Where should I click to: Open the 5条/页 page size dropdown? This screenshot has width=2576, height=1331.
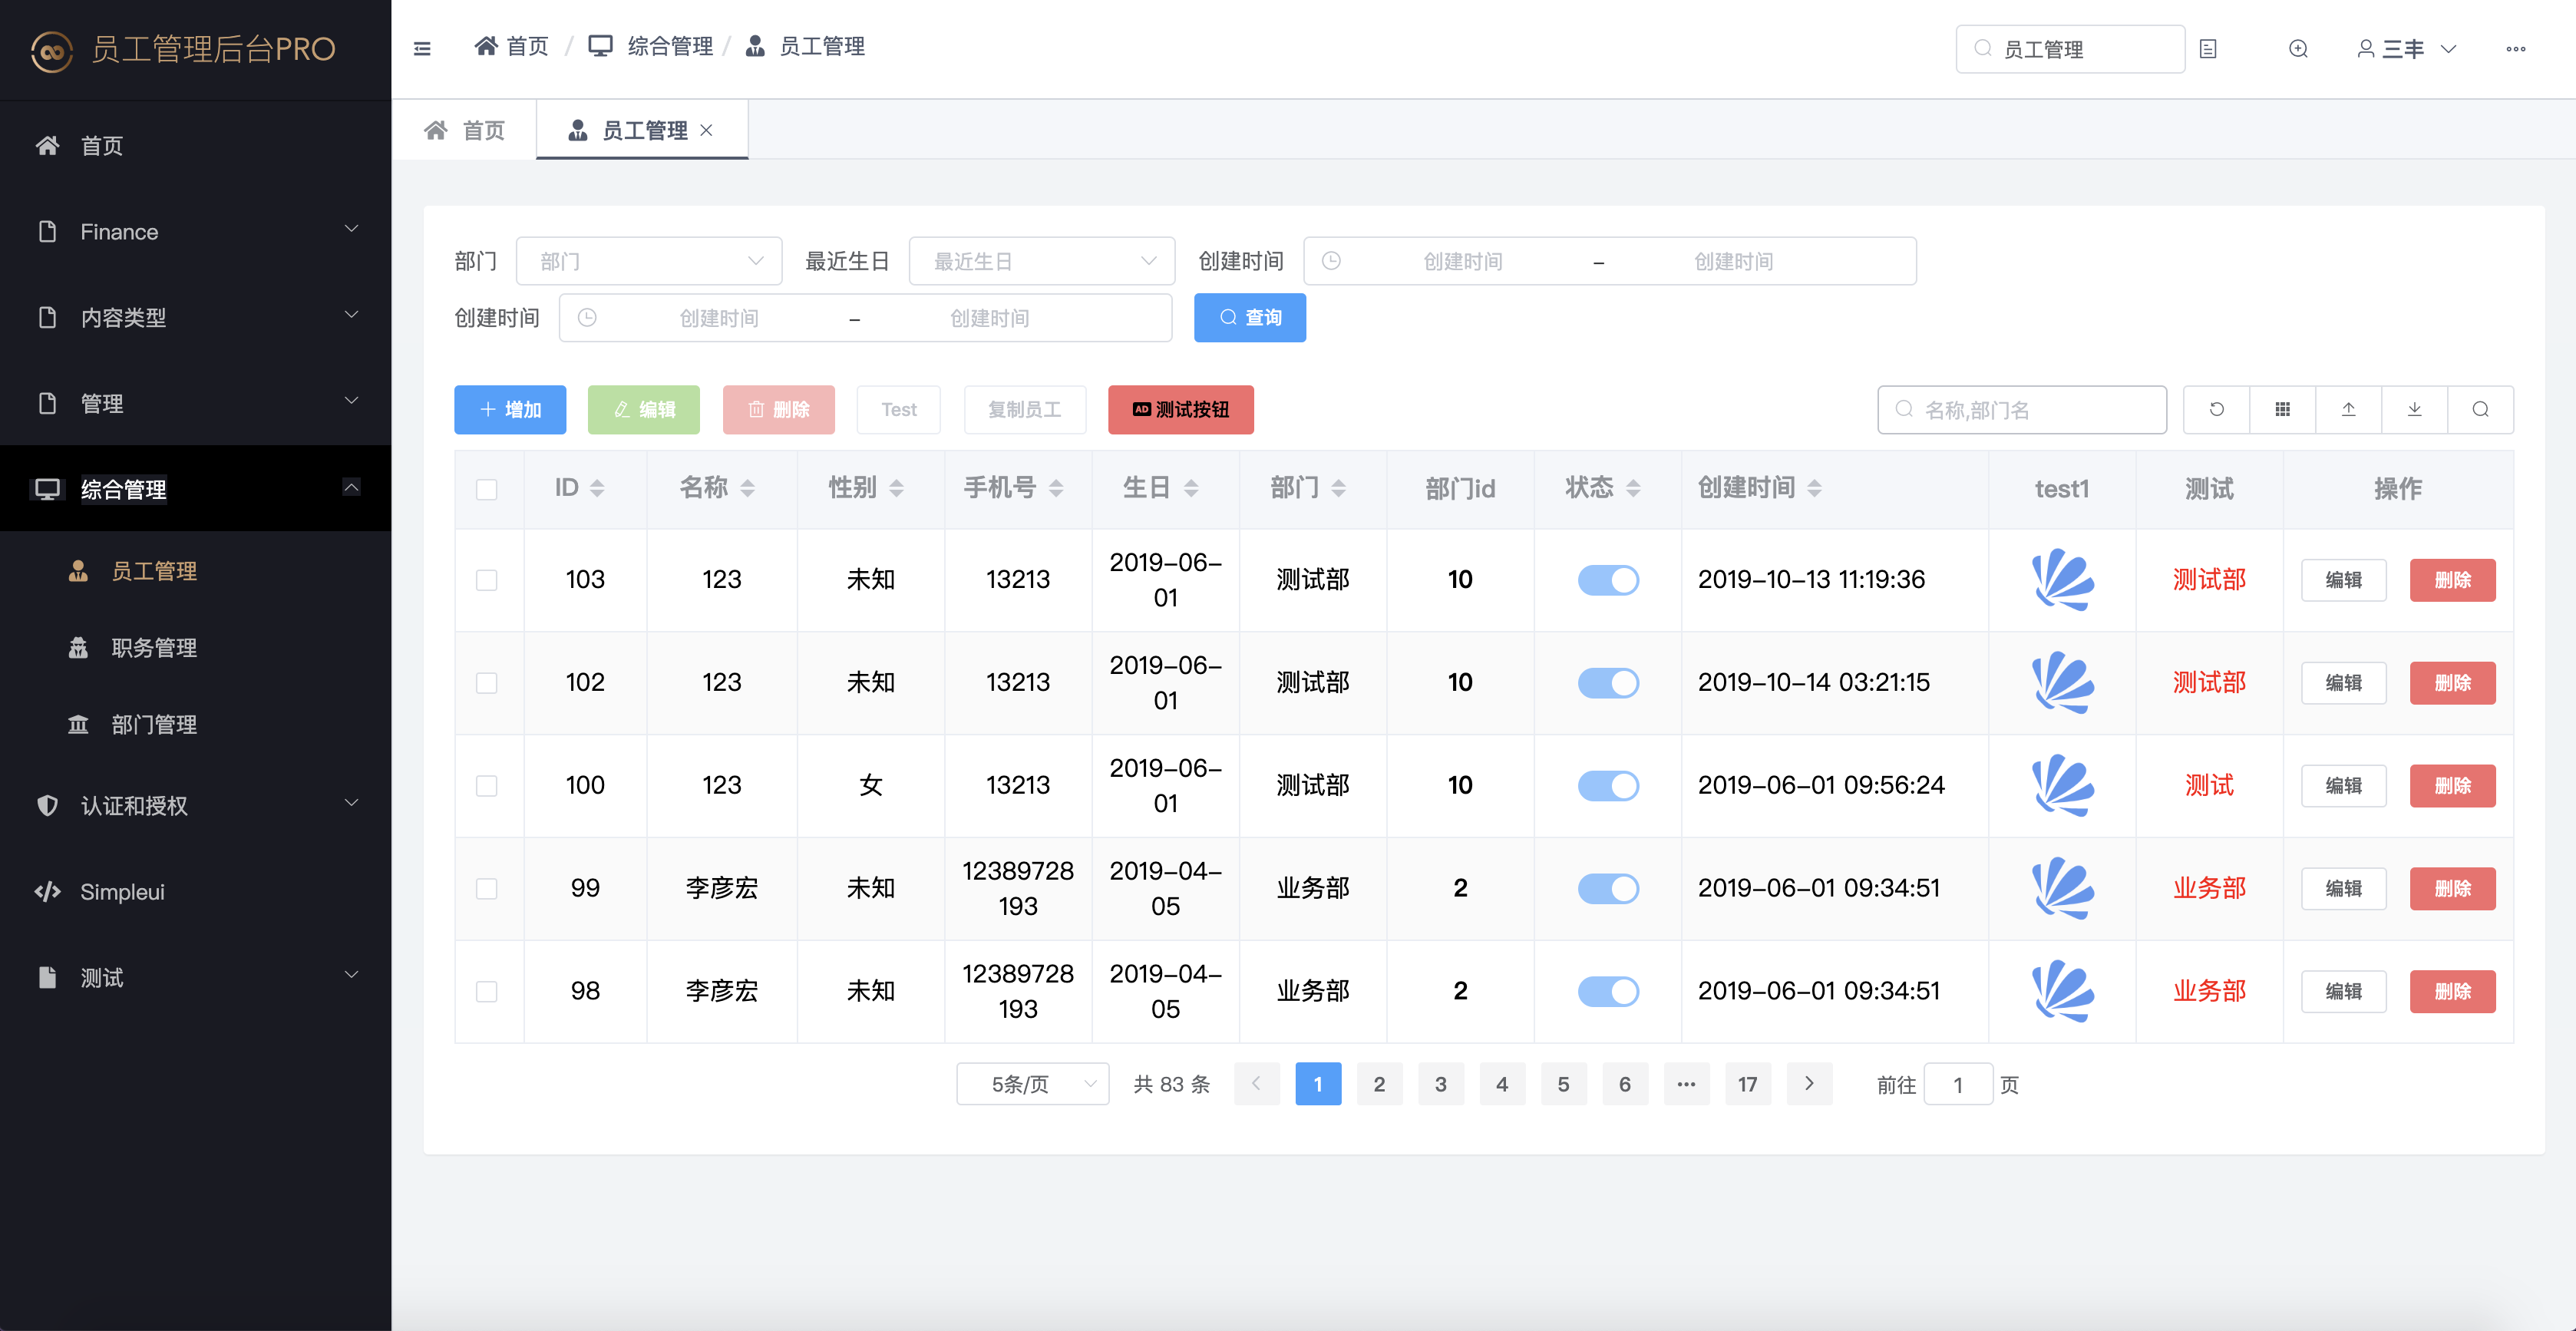[x=1032, y=1084]
